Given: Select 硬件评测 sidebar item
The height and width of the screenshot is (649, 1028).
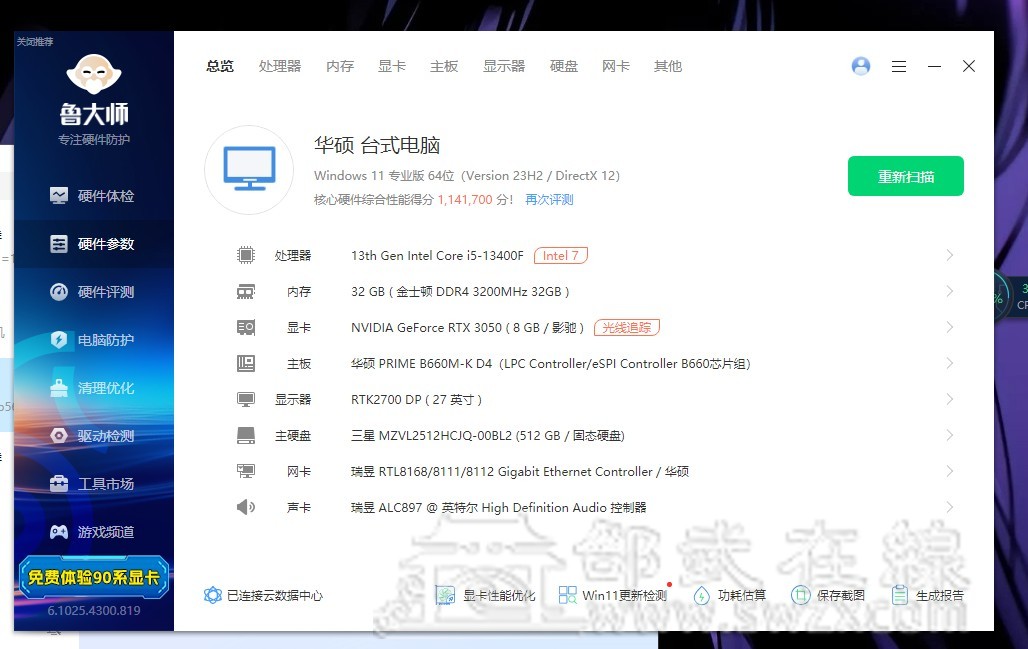Looking at the screenshot, I should (93, 292).
